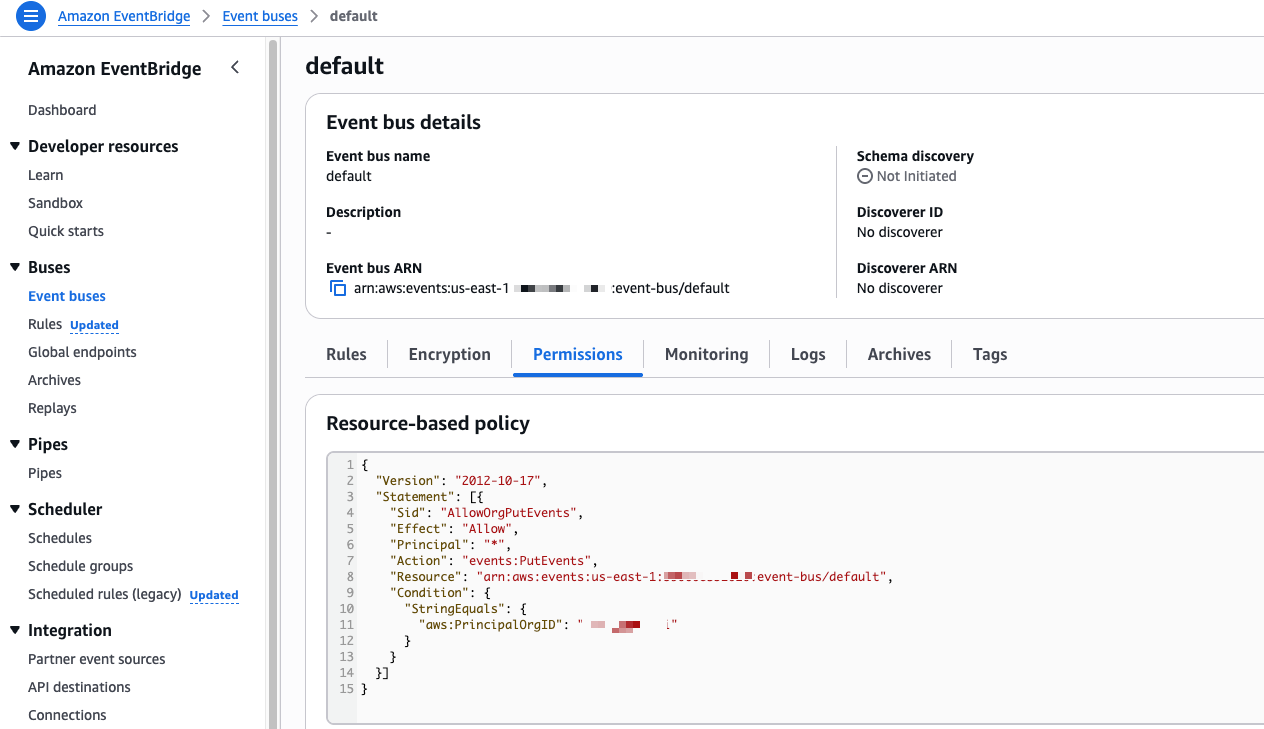Open Event buses in the sidebar
Image resolution: width=1264 pixels, height=729 pixels.
click(x=67, y=296)
